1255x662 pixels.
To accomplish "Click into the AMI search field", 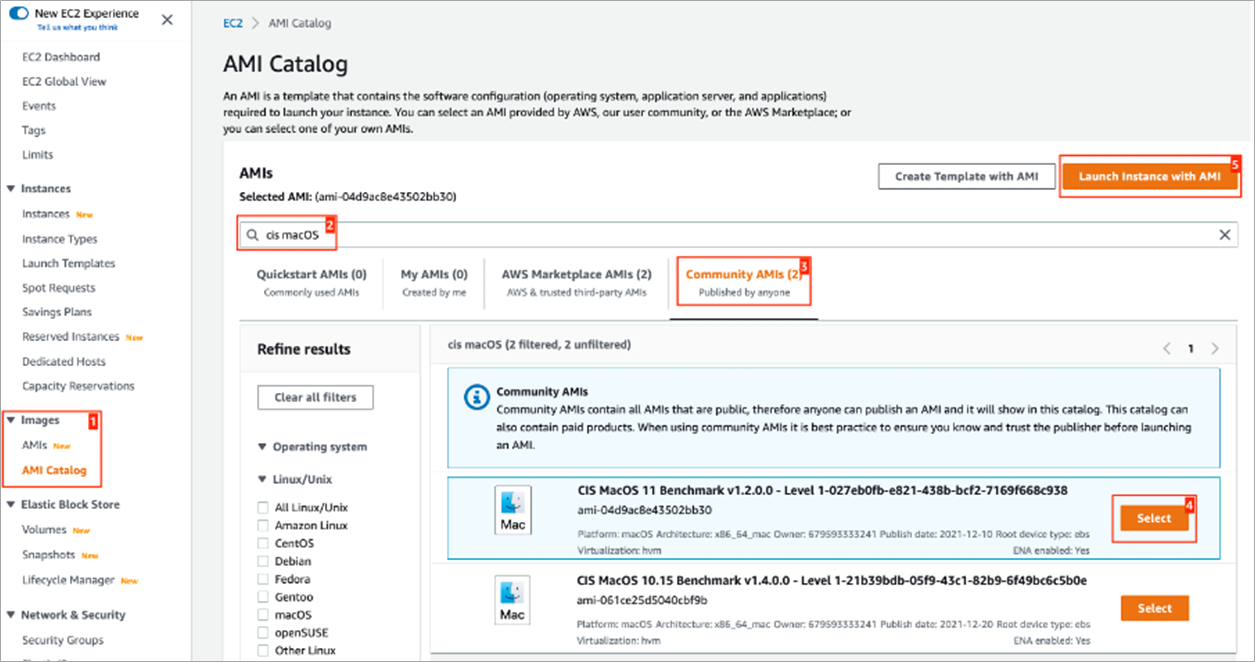I will 738,235.
